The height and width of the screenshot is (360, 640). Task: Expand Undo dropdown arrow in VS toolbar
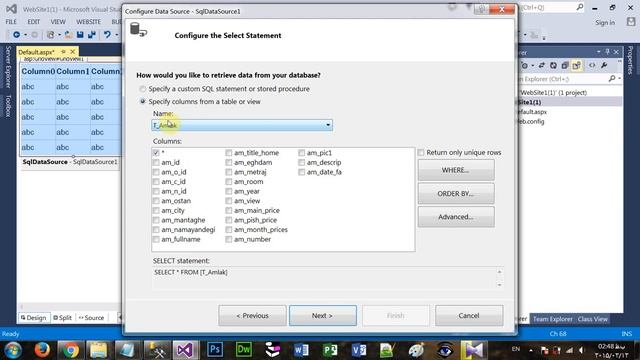click(x=116, y=35)
